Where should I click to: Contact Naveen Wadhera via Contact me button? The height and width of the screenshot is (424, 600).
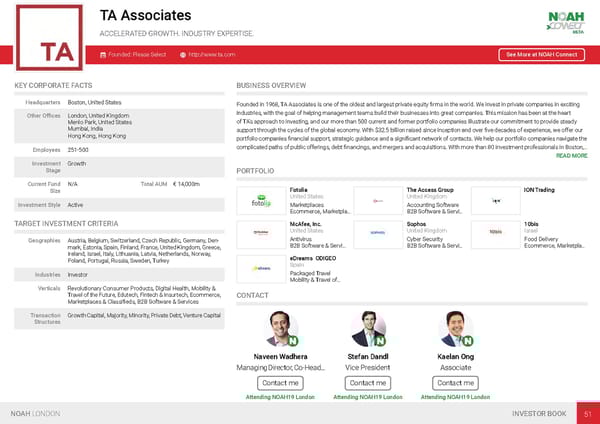point(280,383)
